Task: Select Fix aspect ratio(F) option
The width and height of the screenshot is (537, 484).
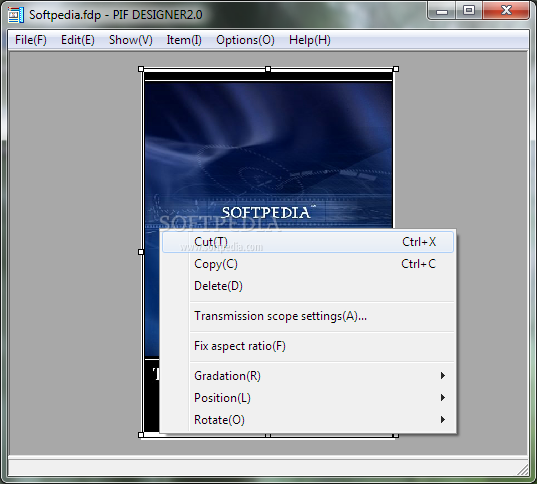Action: click(308, 346)
